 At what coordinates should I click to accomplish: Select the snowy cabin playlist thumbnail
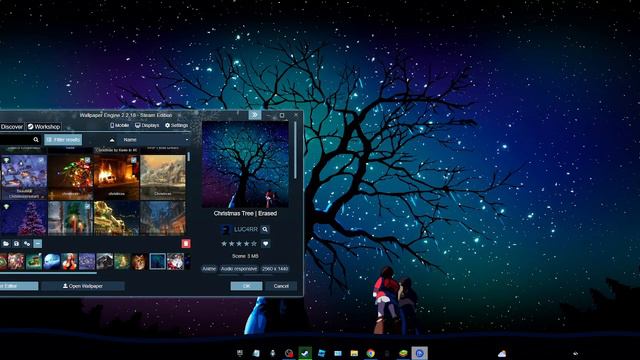pyautogui.click(x=104, y=261)
